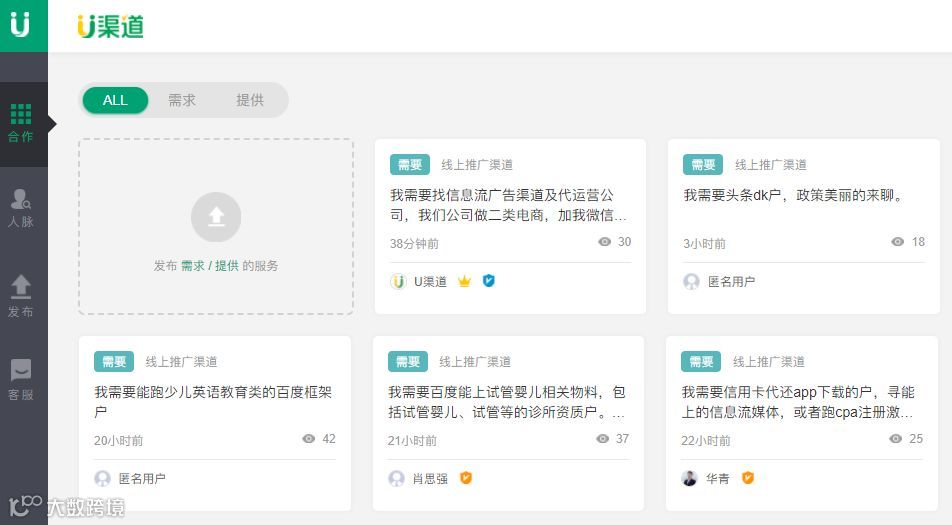This screenshot has height=525, width=952.
Task: Click 需要 tag on 头条dk户 card
Action: tap(703, 164)
